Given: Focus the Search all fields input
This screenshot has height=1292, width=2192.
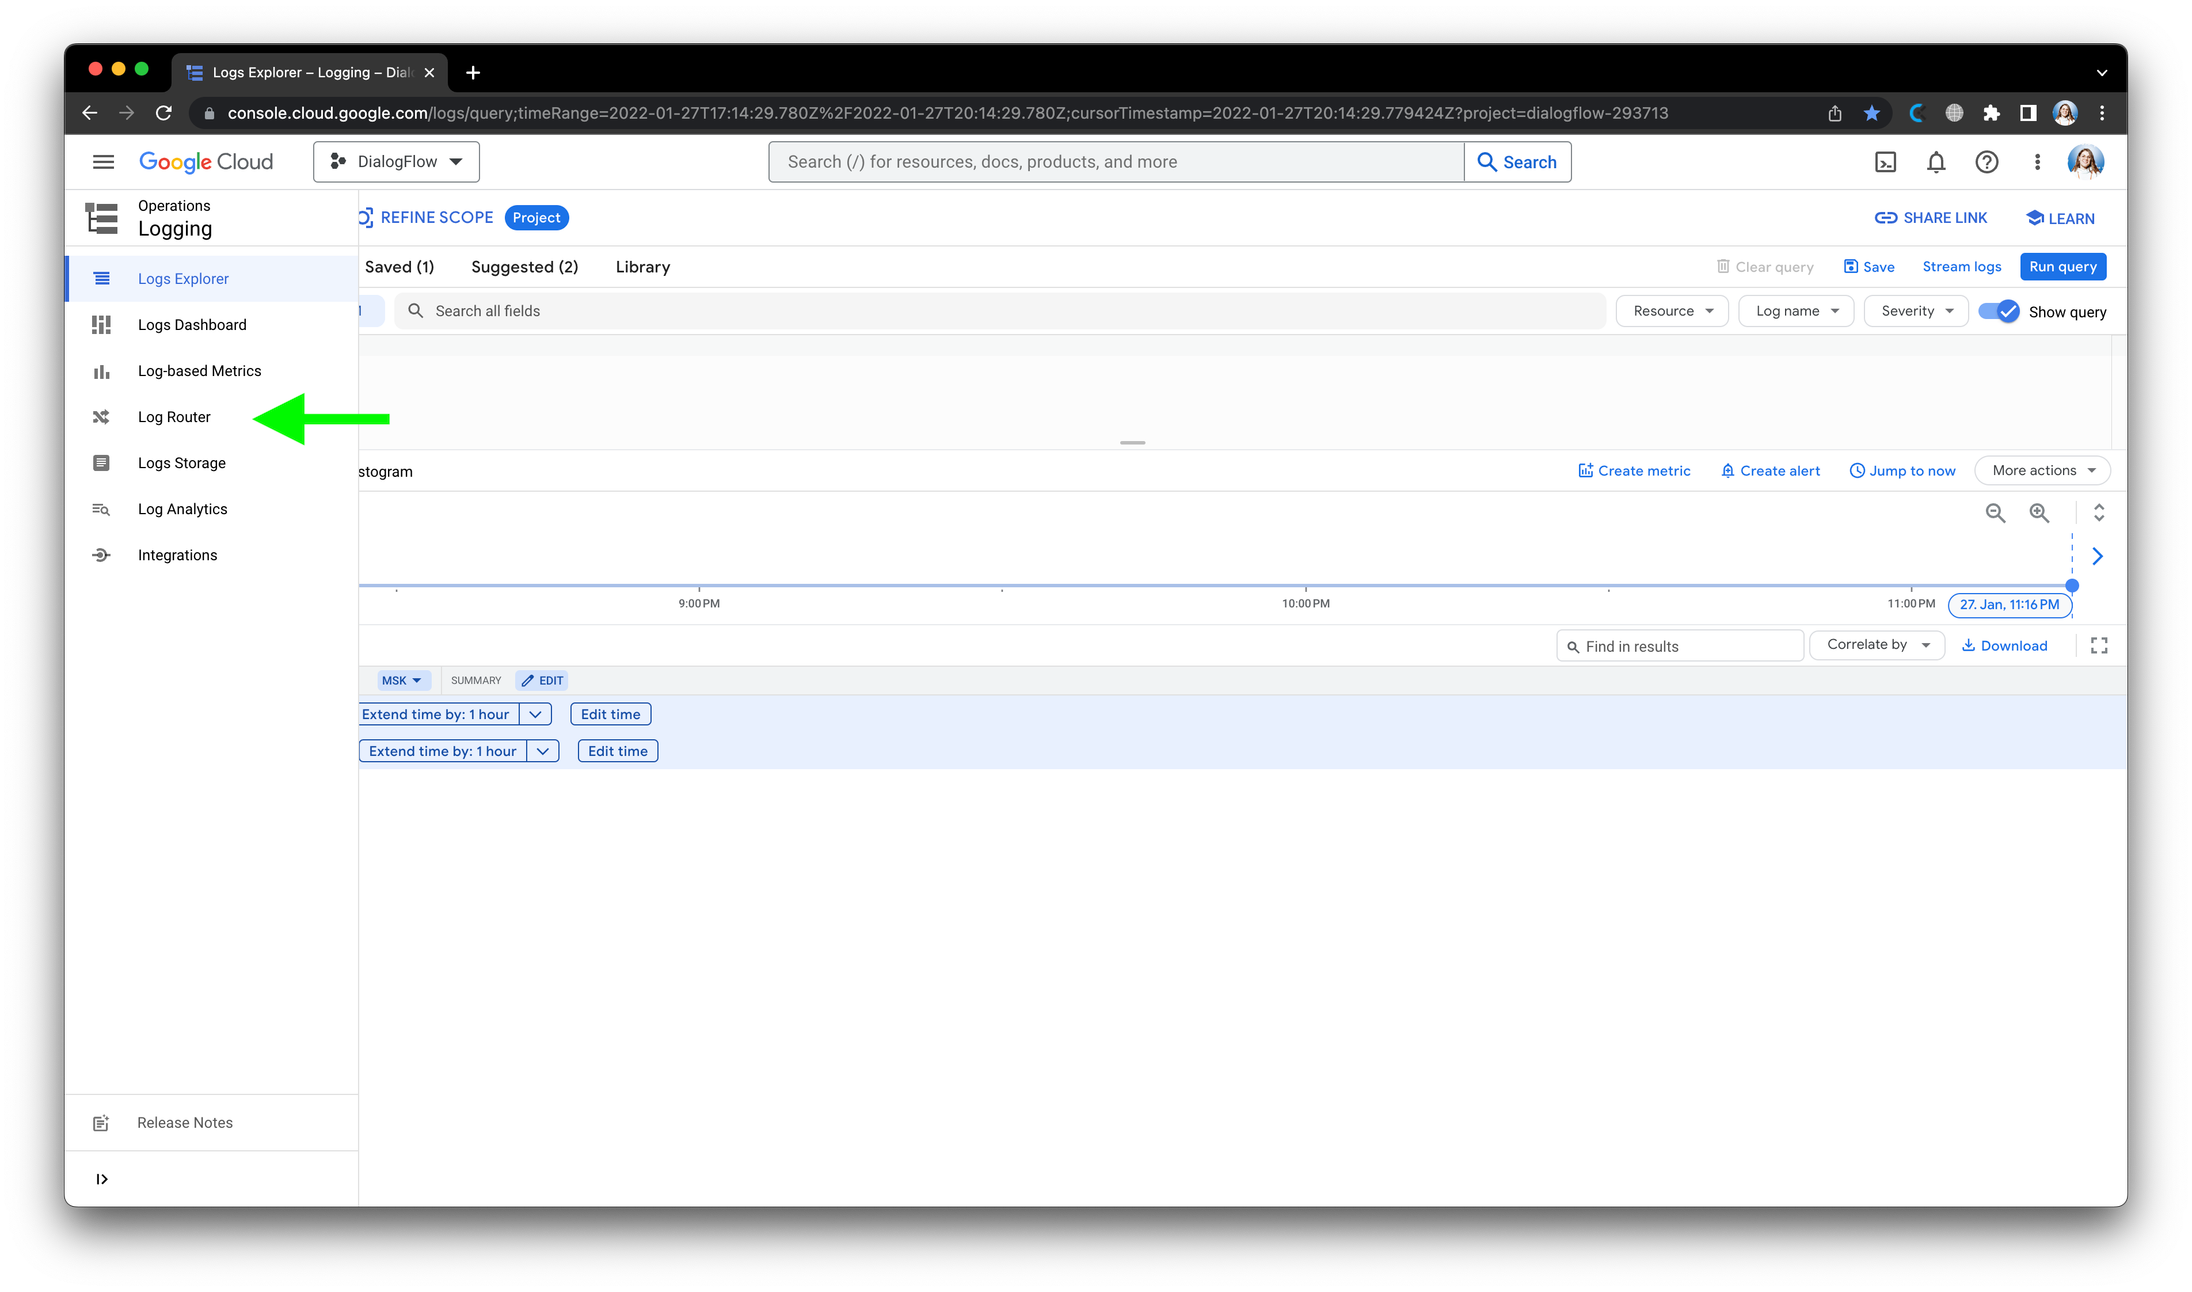Looking at the screenshot, I should [1000, 311].
